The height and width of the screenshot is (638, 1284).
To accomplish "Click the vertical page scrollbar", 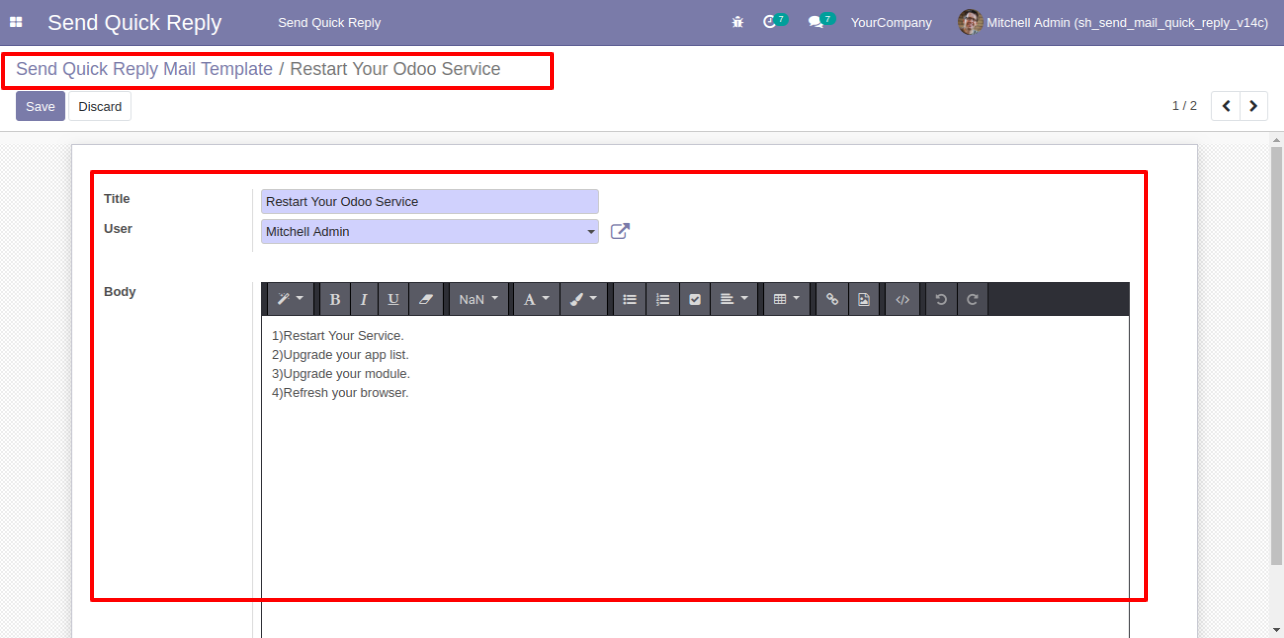I will 1276,355.
